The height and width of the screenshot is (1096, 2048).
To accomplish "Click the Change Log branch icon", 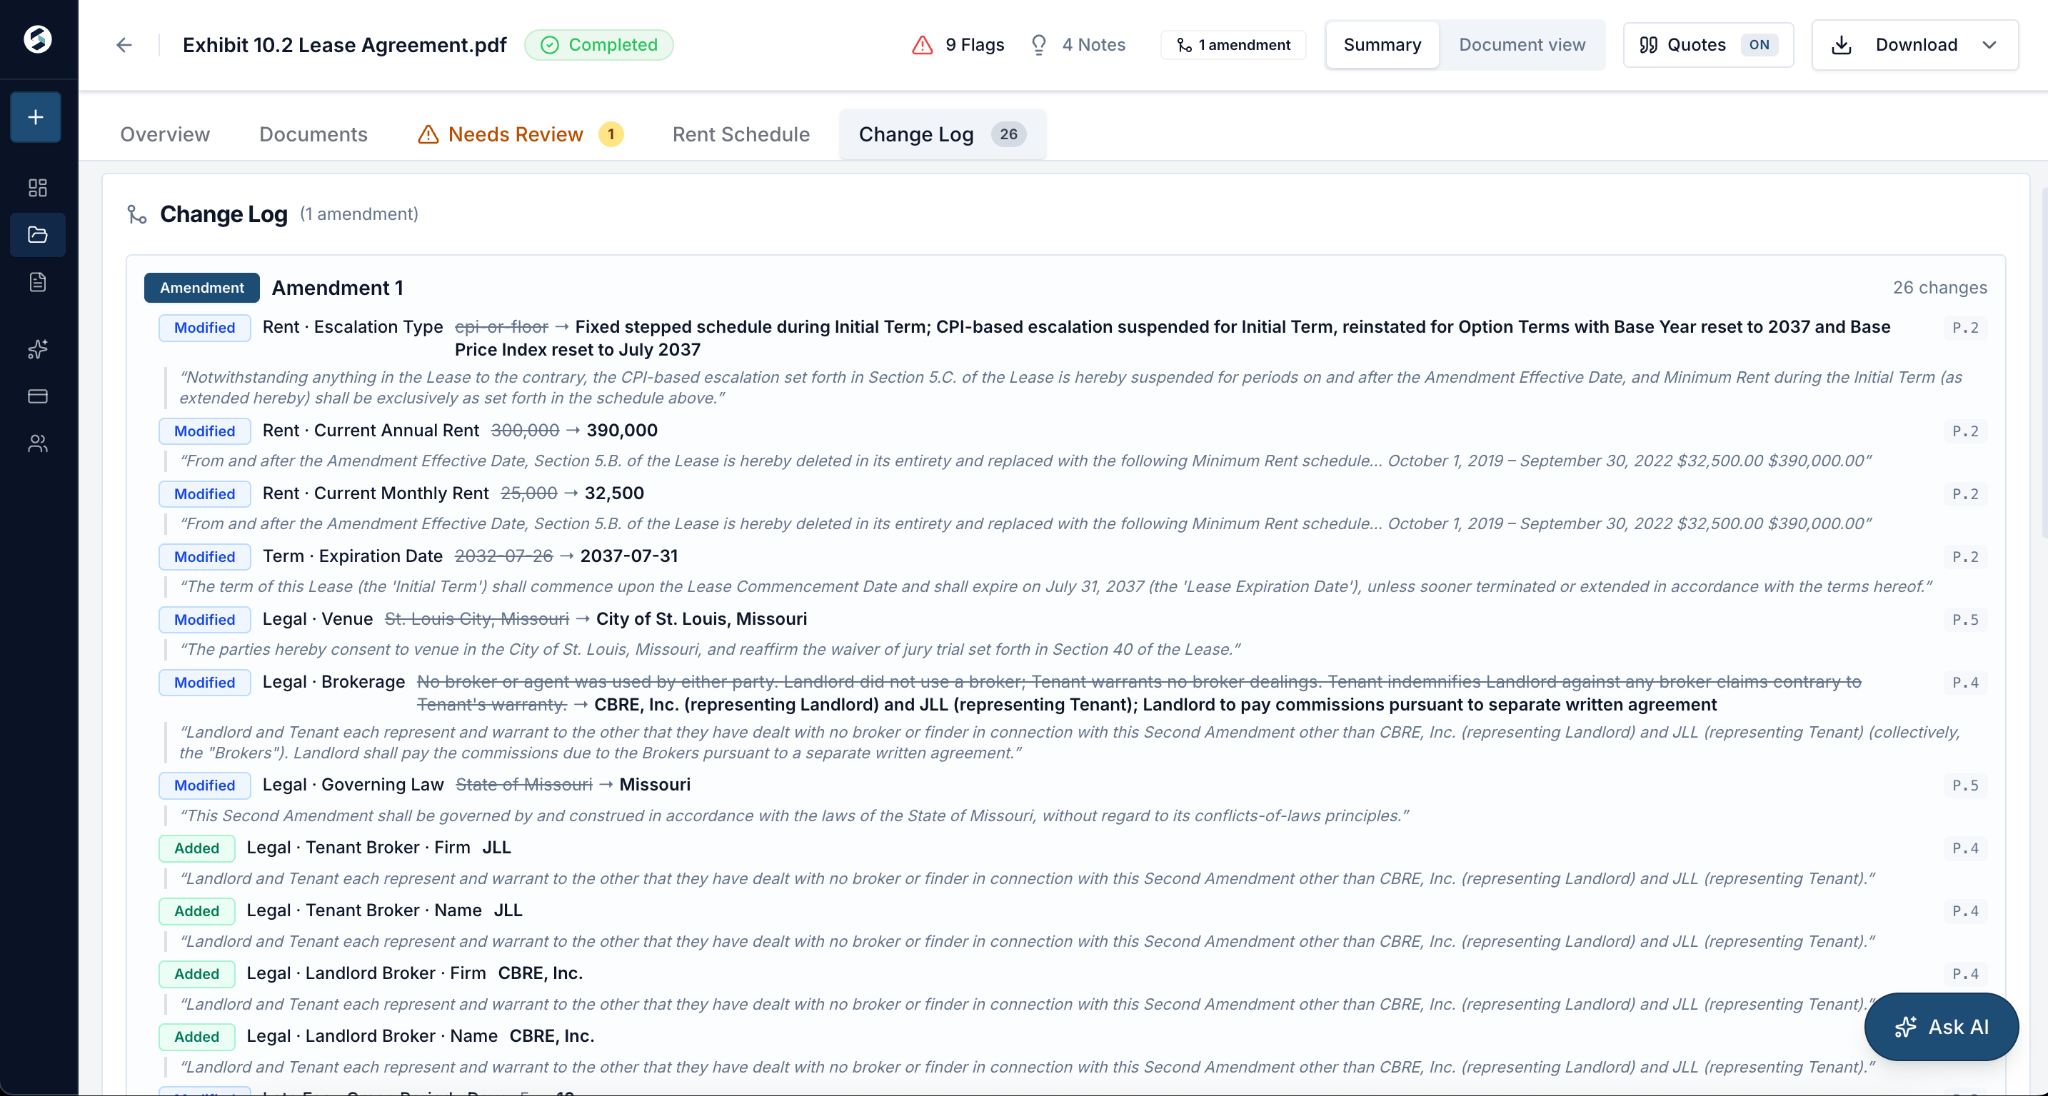I will click(137, 214).
